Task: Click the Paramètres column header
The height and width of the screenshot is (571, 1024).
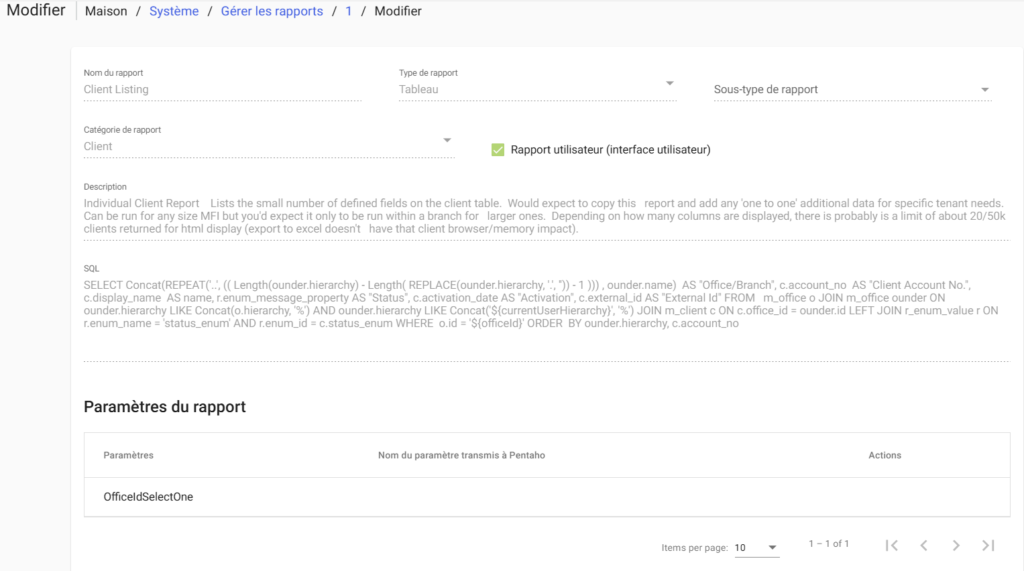Action: pos(128,455)
